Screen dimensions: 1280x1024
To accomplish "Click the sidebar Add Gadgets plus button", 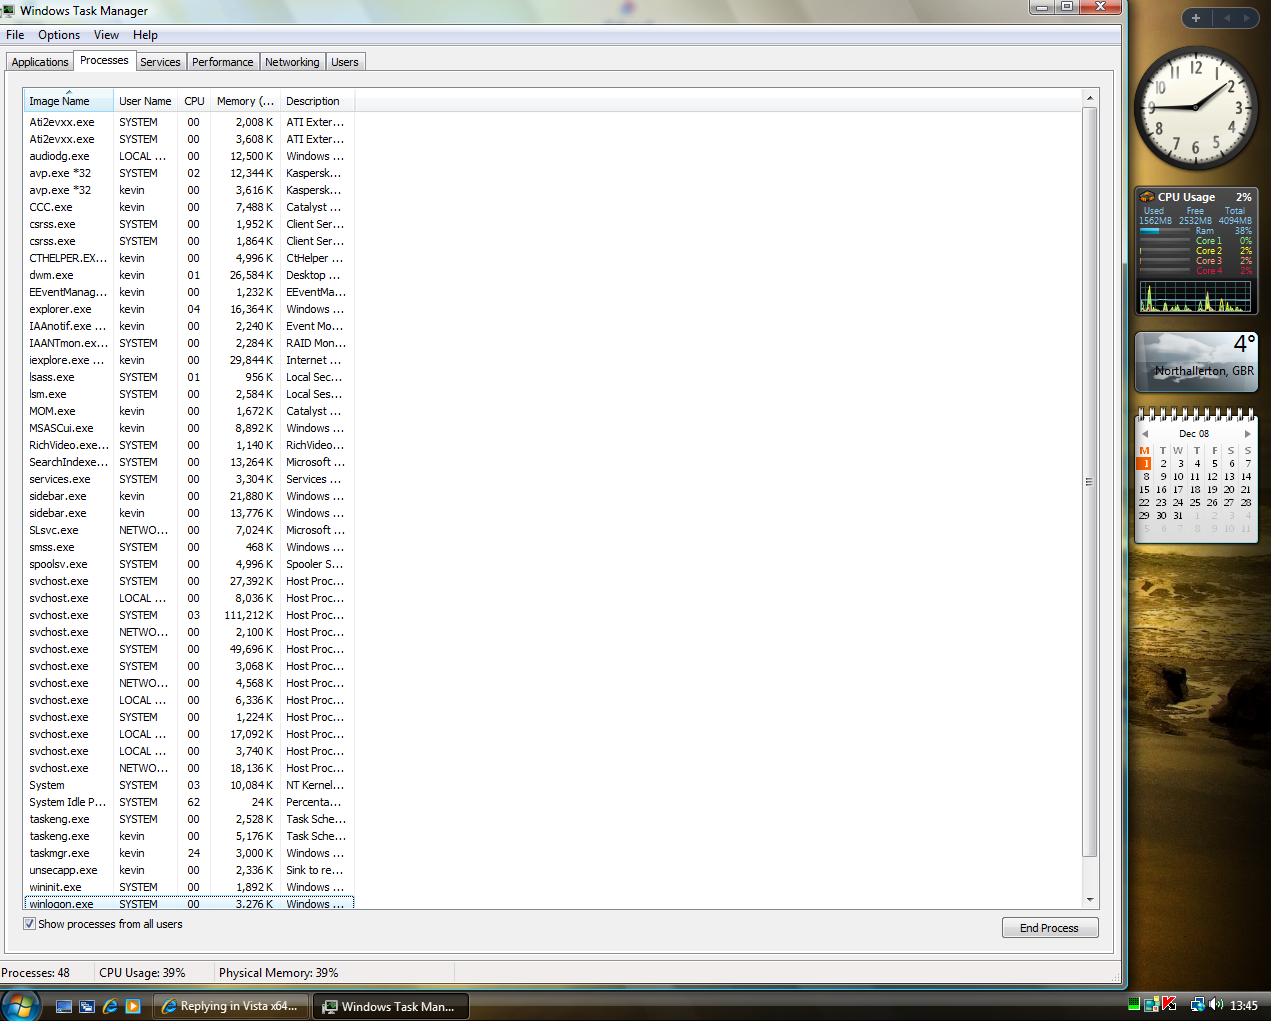I will (1195, 18).
